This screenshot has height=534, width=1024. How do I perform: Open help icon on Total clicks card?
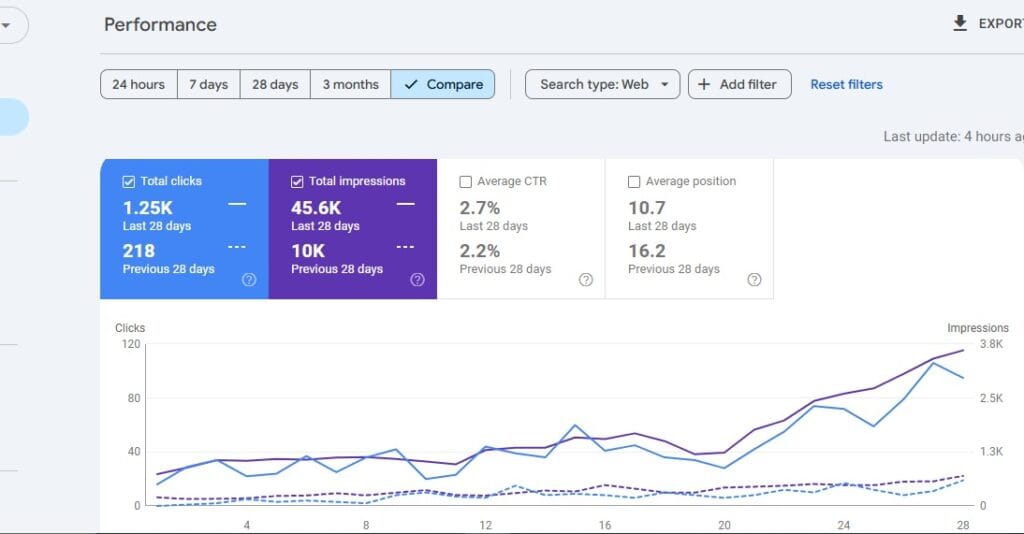pos(249,280)
